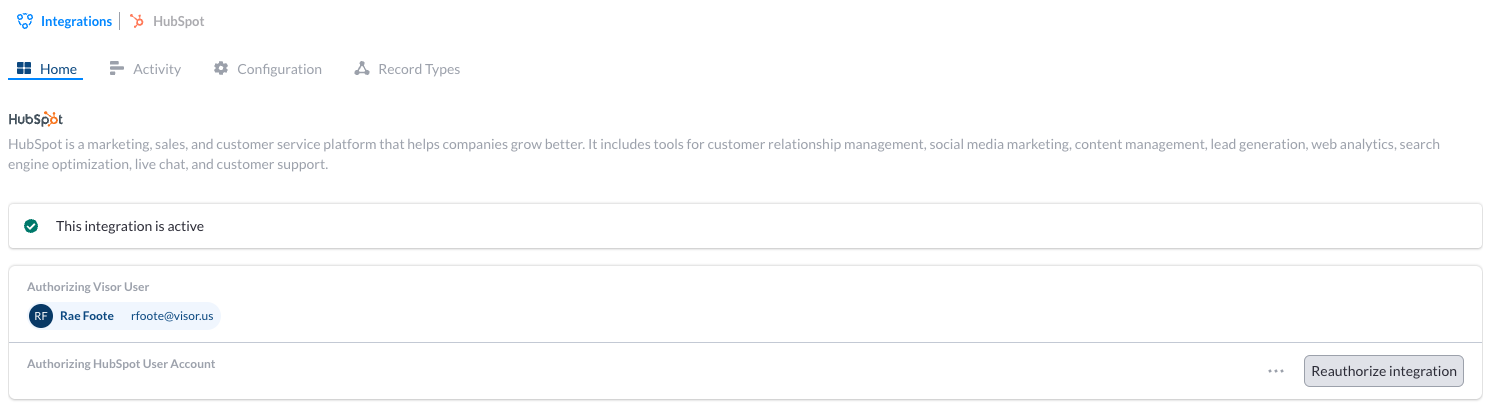Click the rfoote@visor.us email text
The height and width of the screenshot is (411, 1493).
click(172, 316)
